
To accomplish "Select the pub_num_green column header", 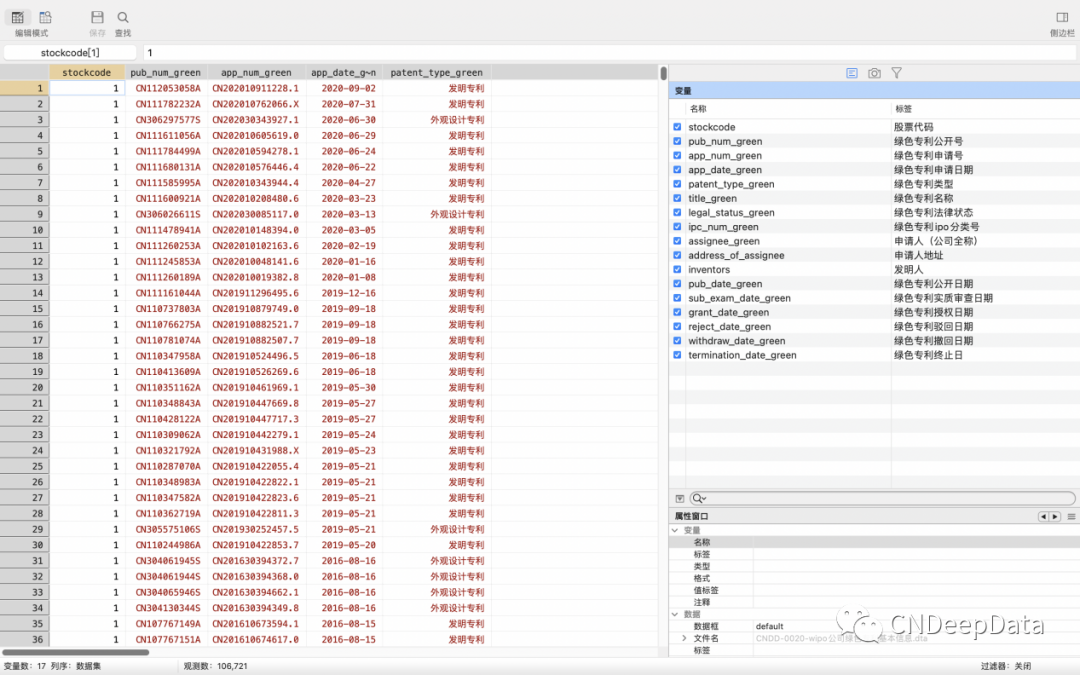I will (166, 72).
